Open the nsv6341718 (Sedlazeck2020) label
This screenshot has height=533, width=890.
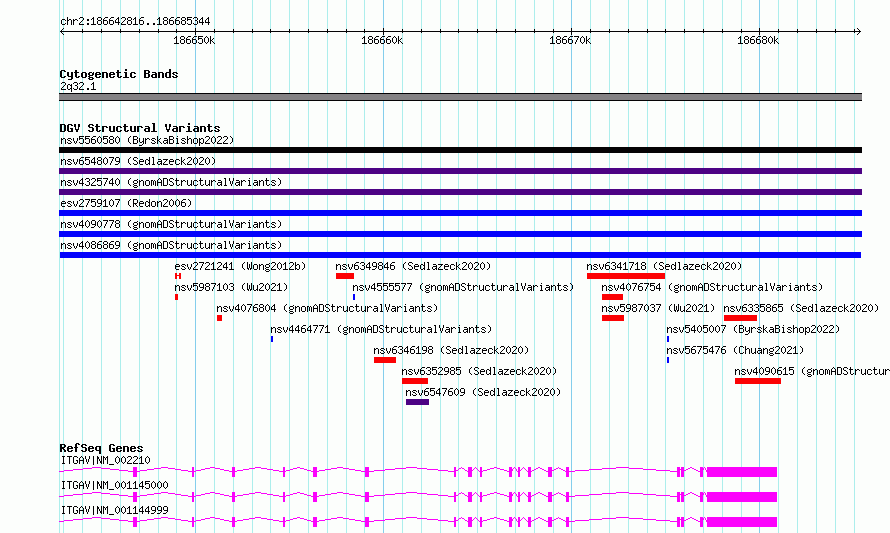coord(664,266)
